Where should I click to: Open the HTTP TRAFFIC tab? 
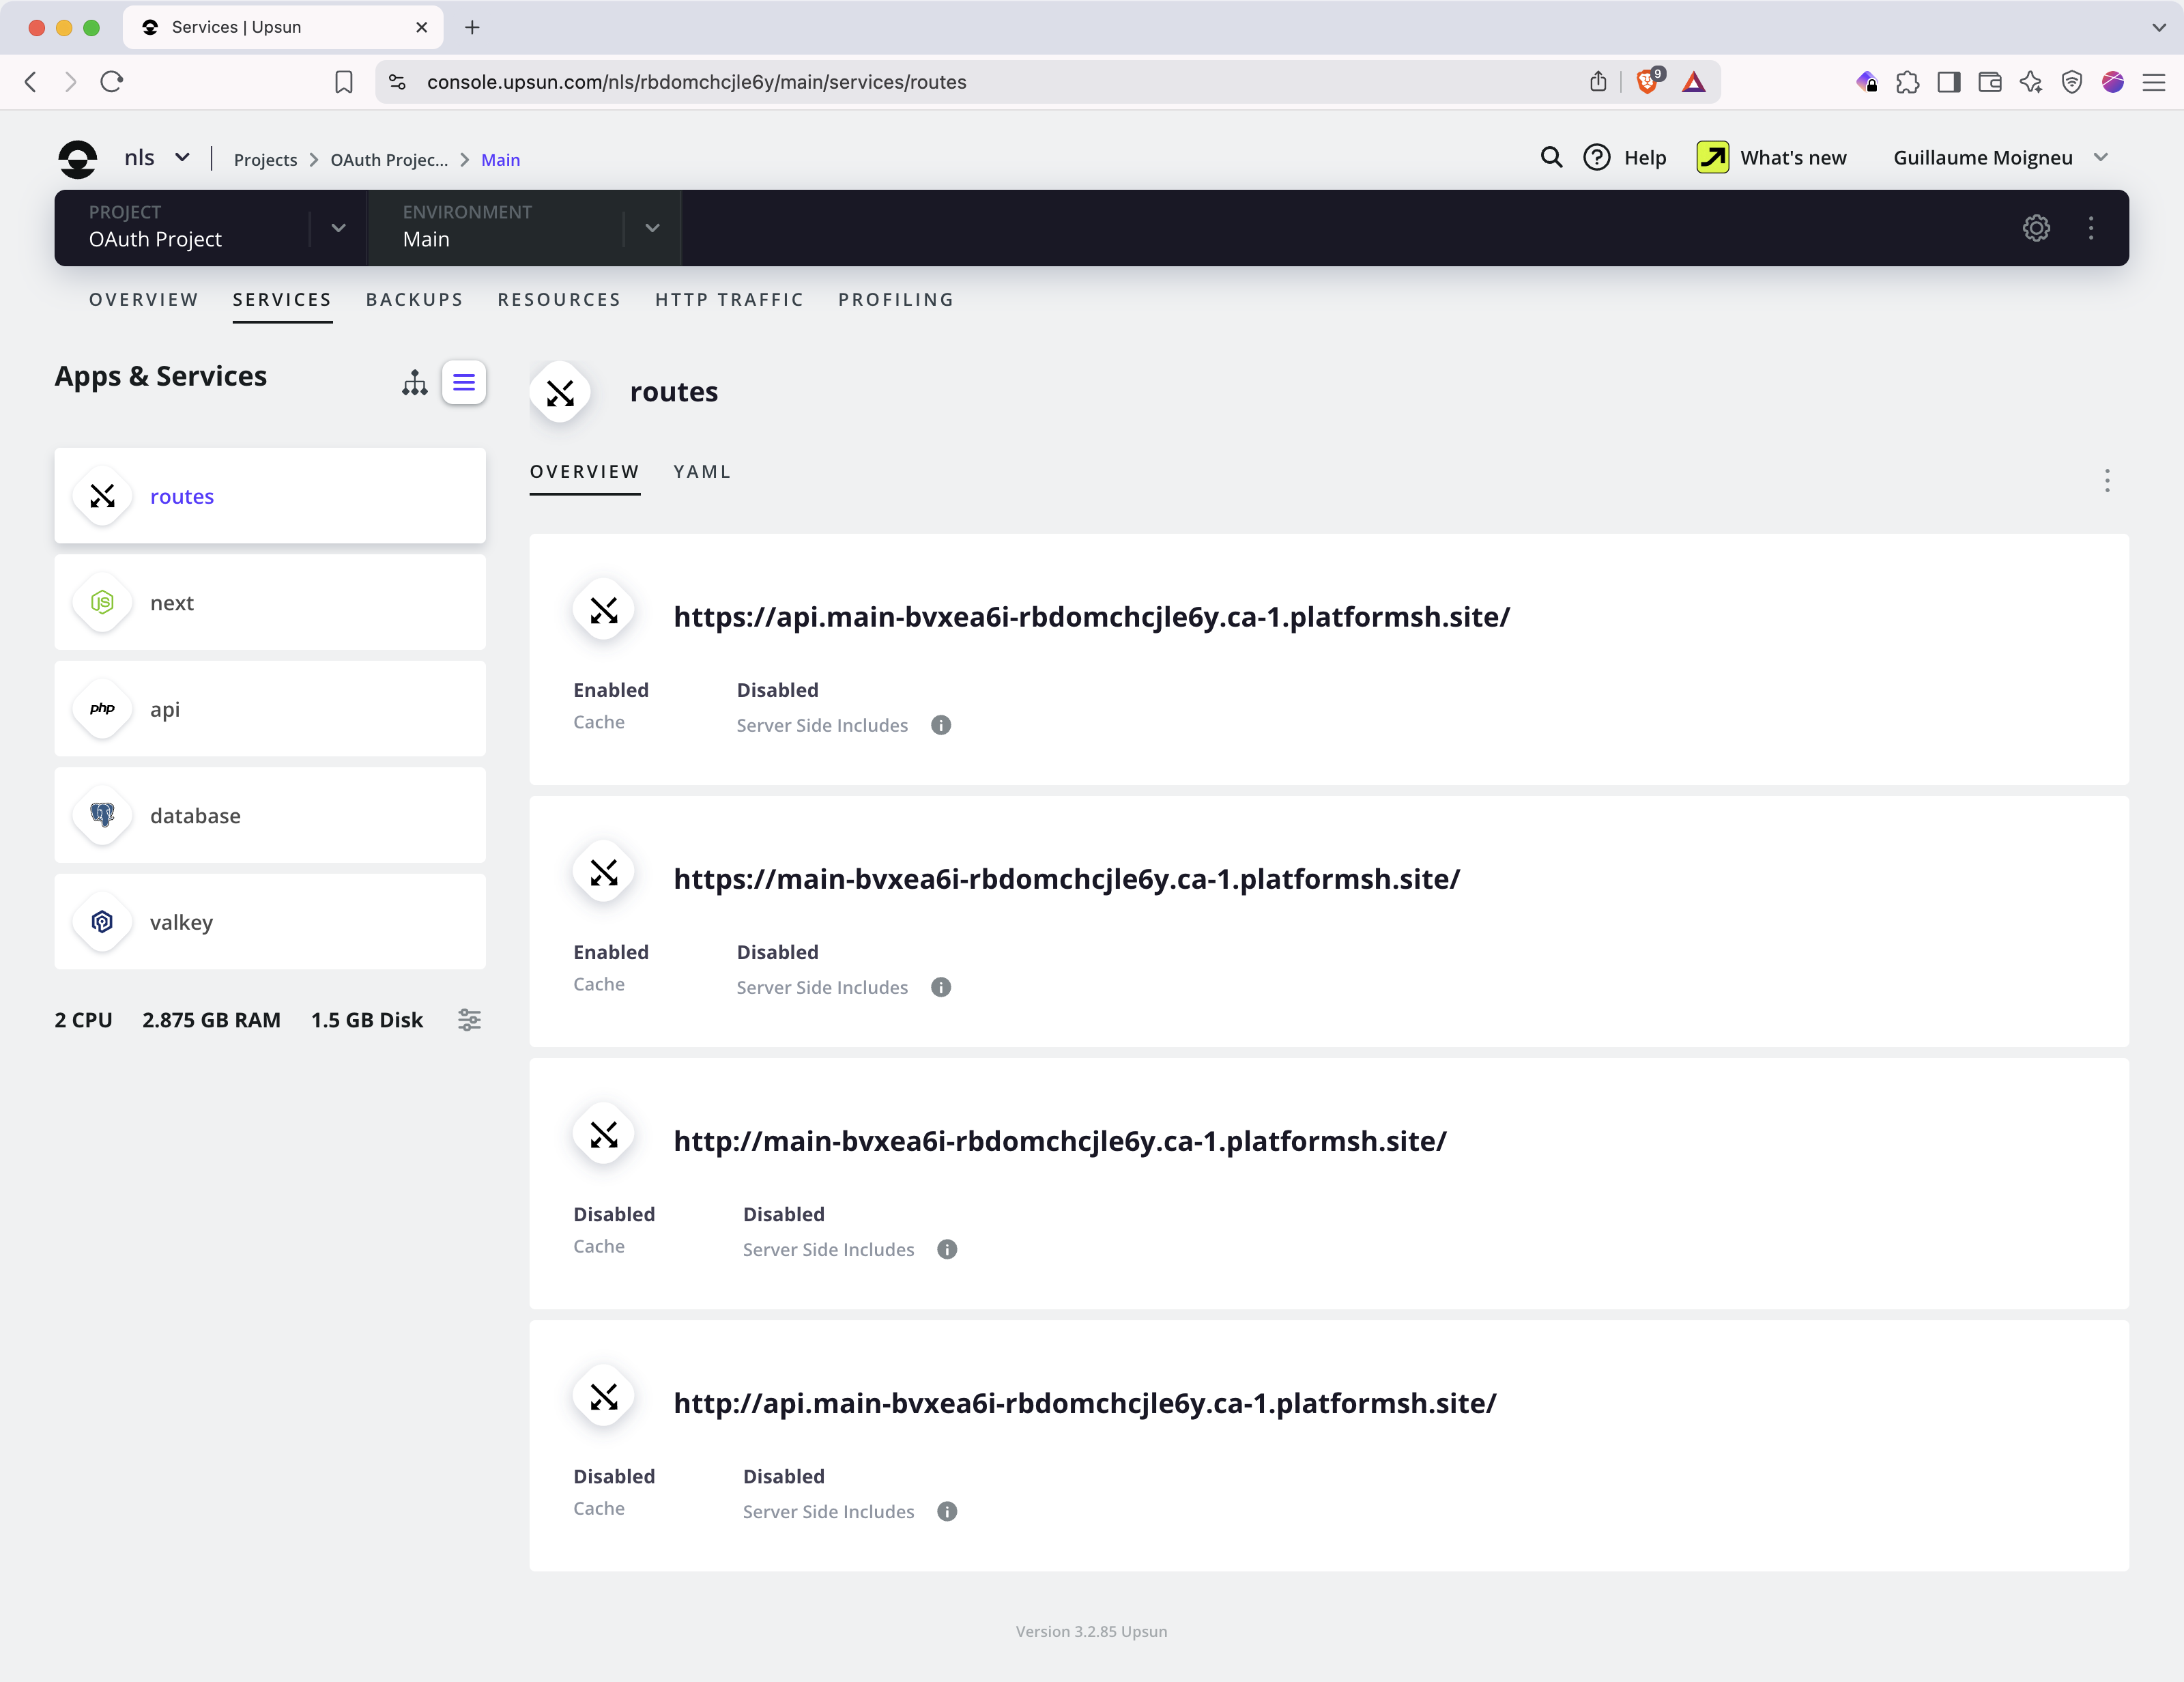pos(730,299)
